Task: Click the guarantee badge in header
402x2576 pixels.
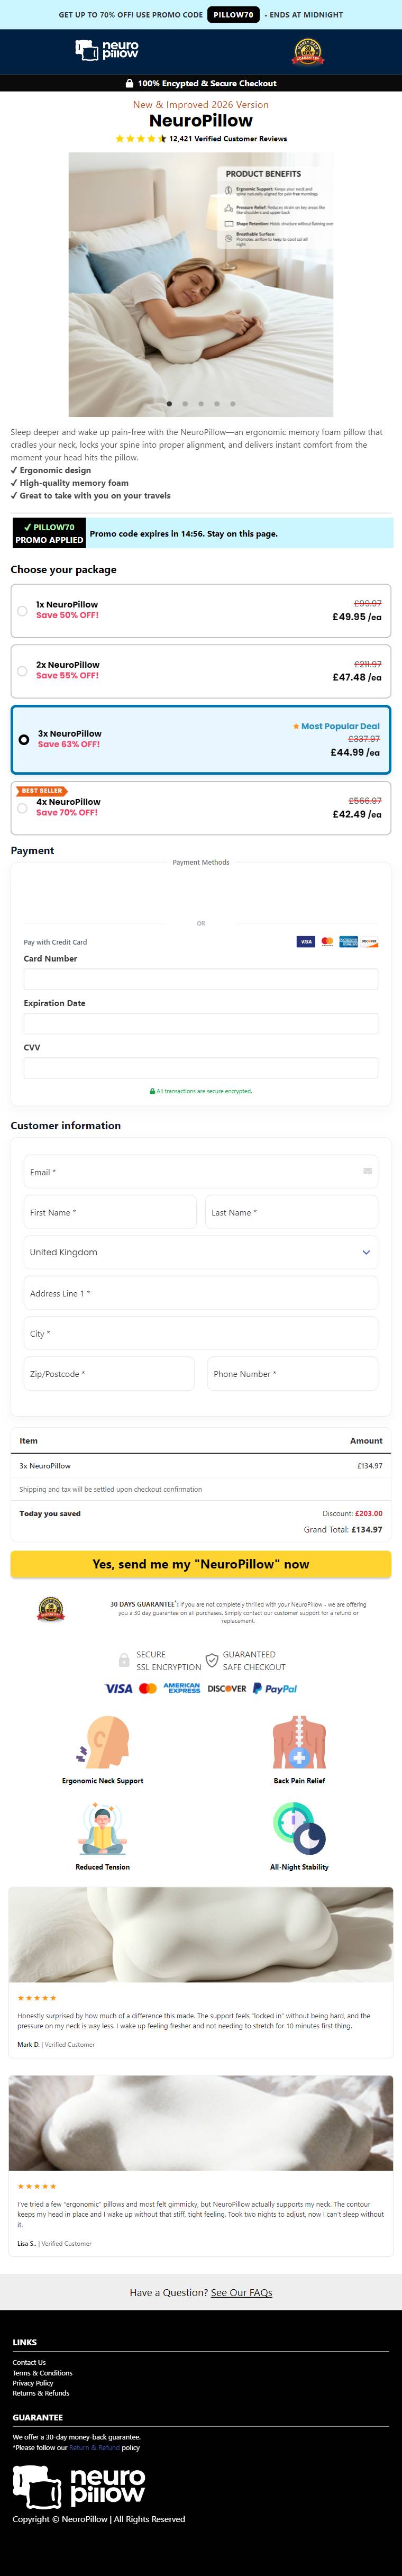Action: point(307,52)
